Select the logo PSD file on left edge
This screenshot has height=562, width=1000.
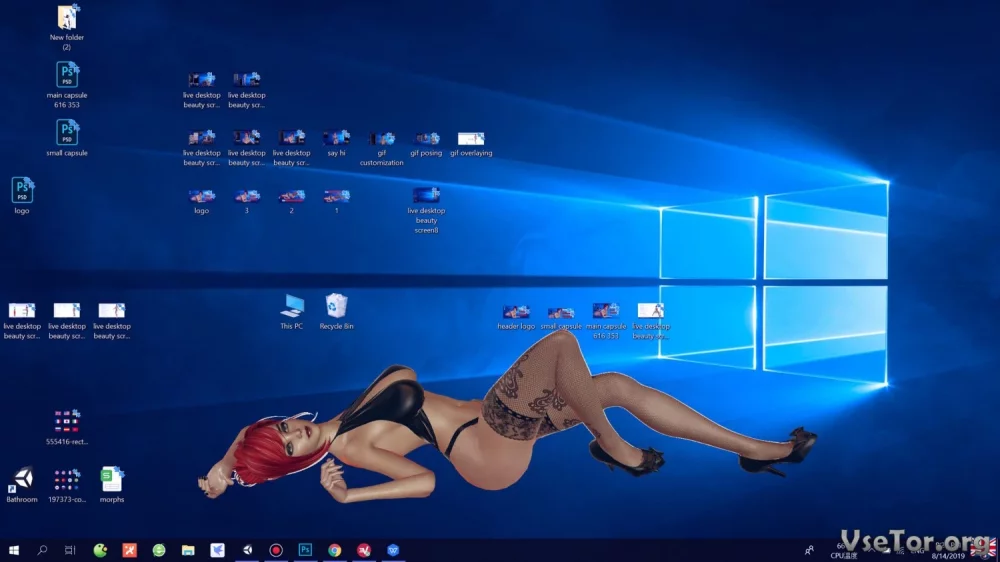click(22, 193)
